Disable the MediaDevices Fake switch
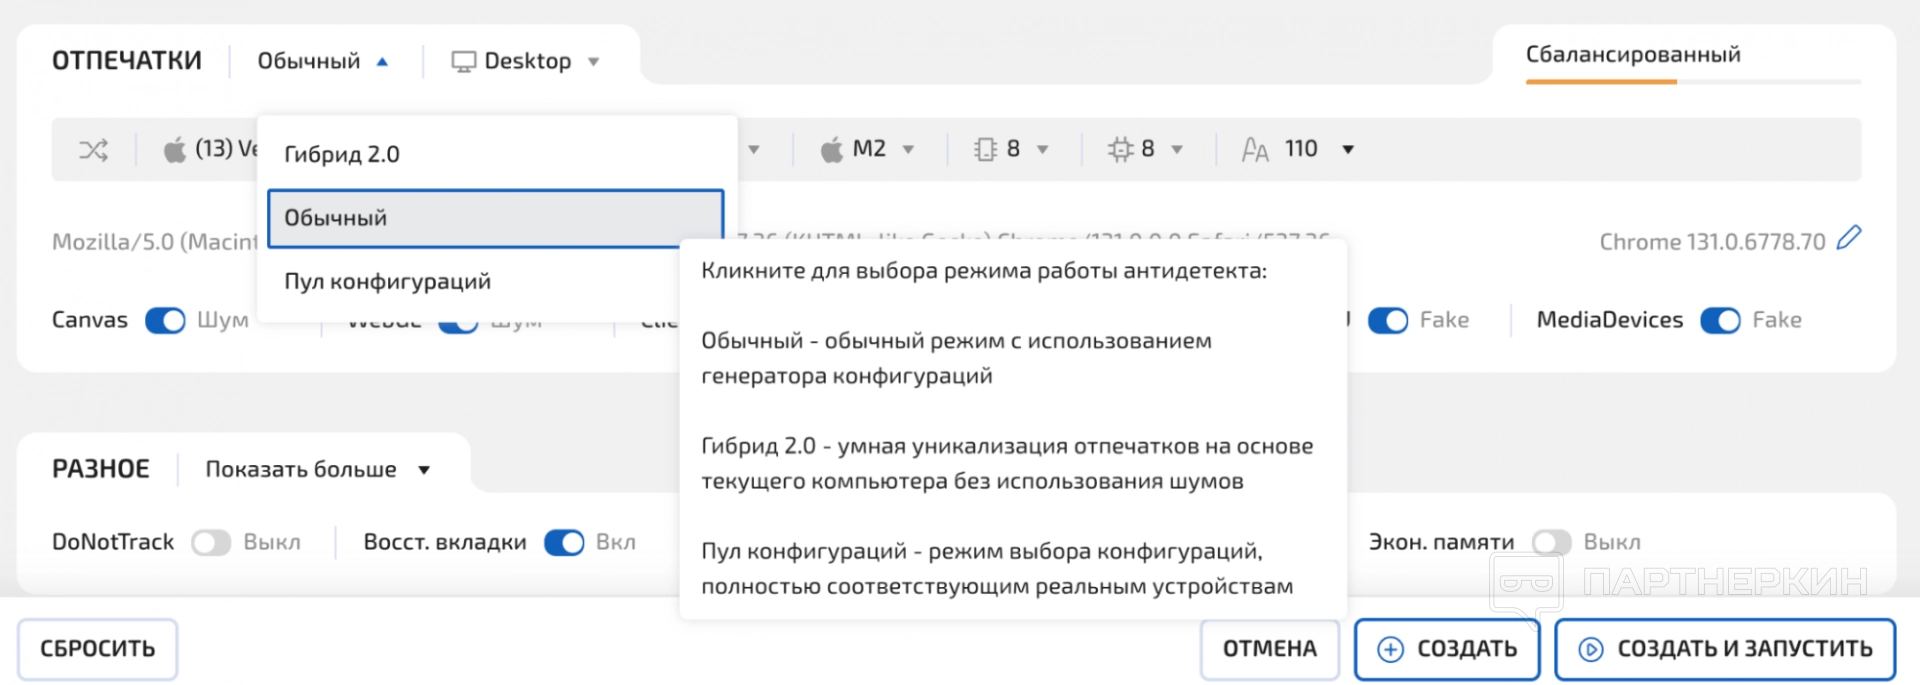Image resolution: width=1920 pixels, height=685 pixels. [1720, 320]
